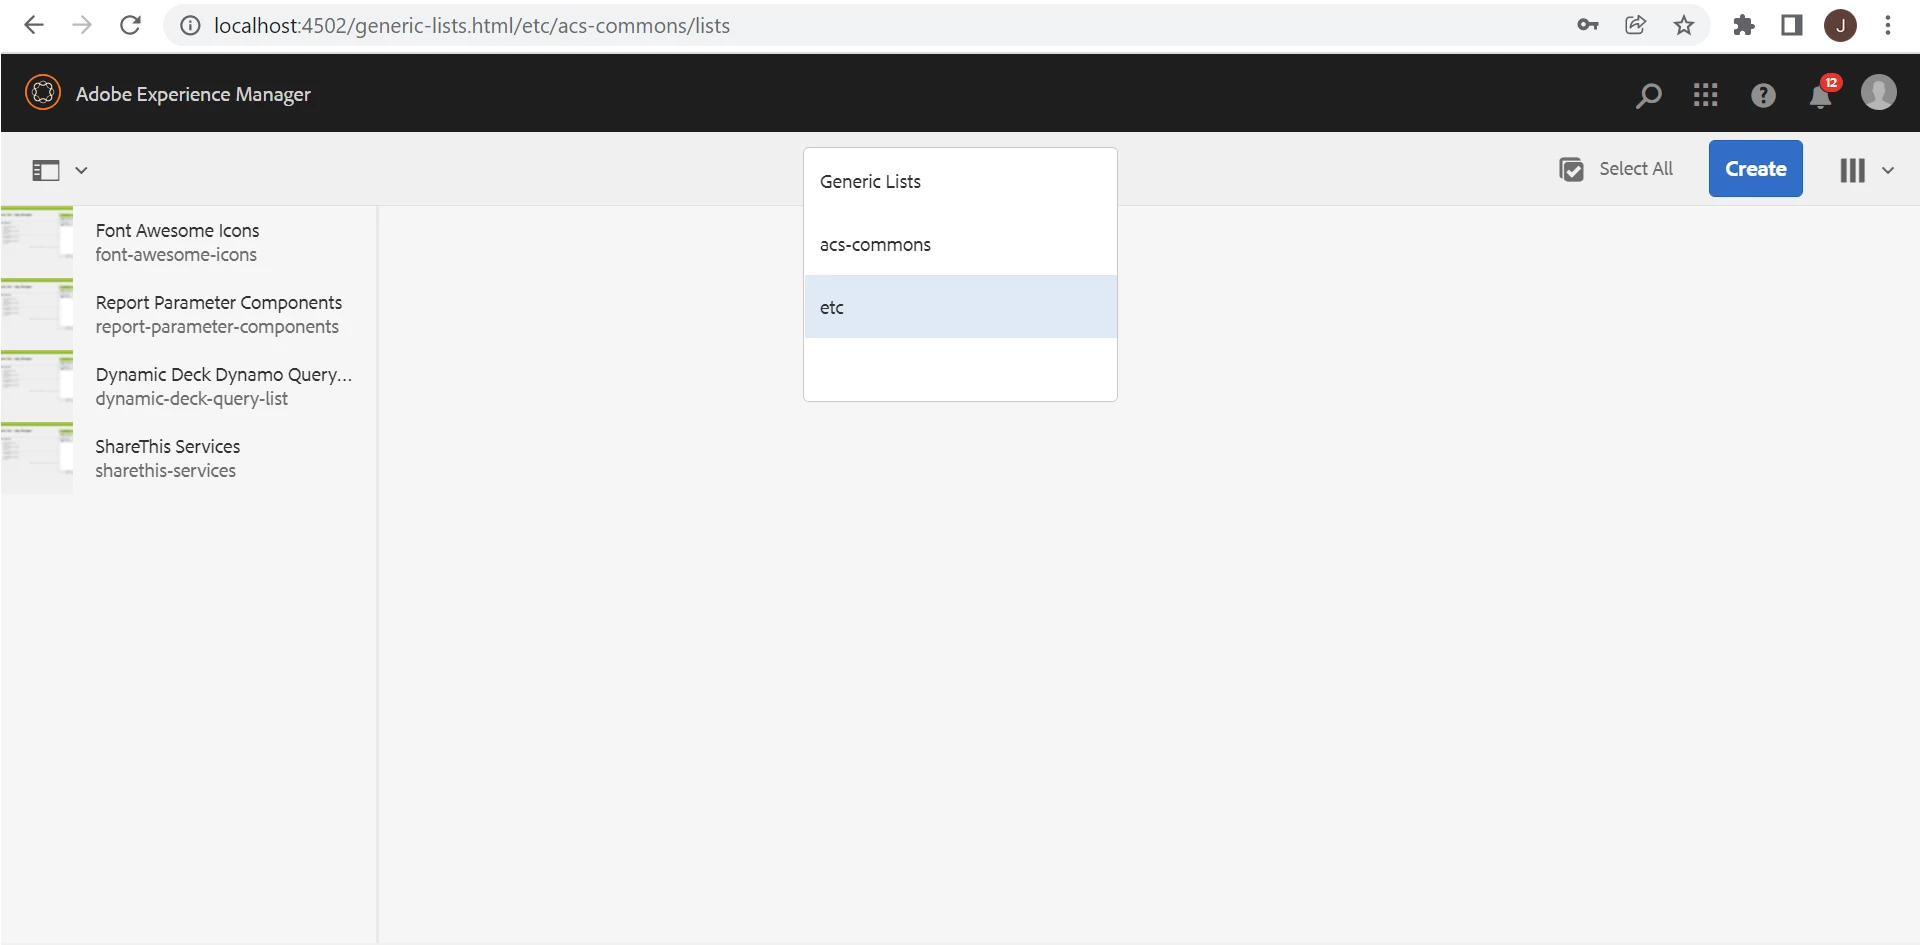
Task: Open the Help question mark icon
Action: click(x=1763, y=95)
